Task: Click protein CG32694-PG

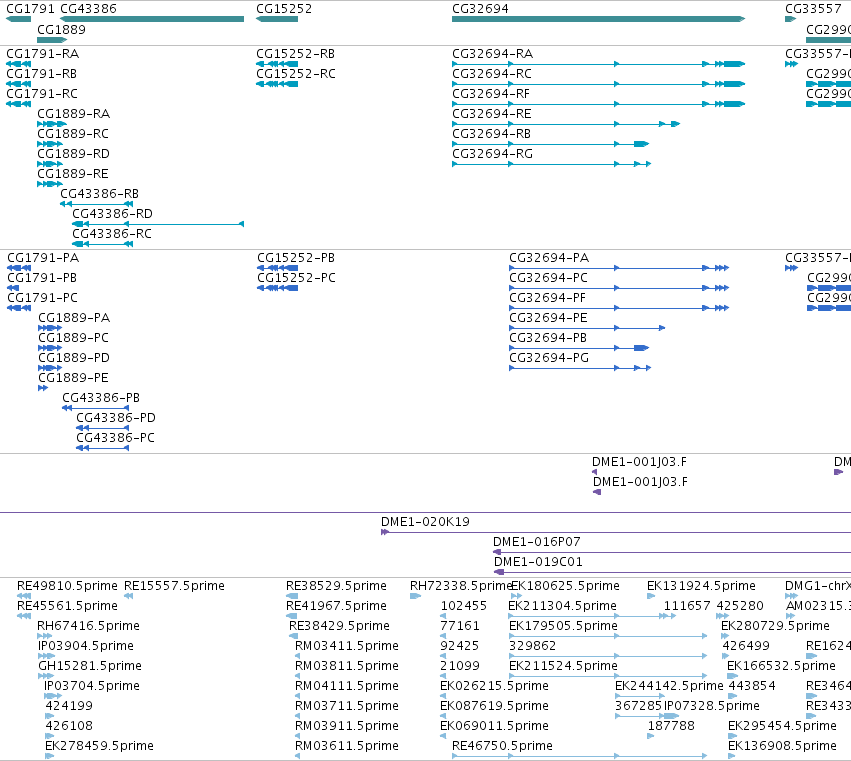Action: click(x=580, y=368)
